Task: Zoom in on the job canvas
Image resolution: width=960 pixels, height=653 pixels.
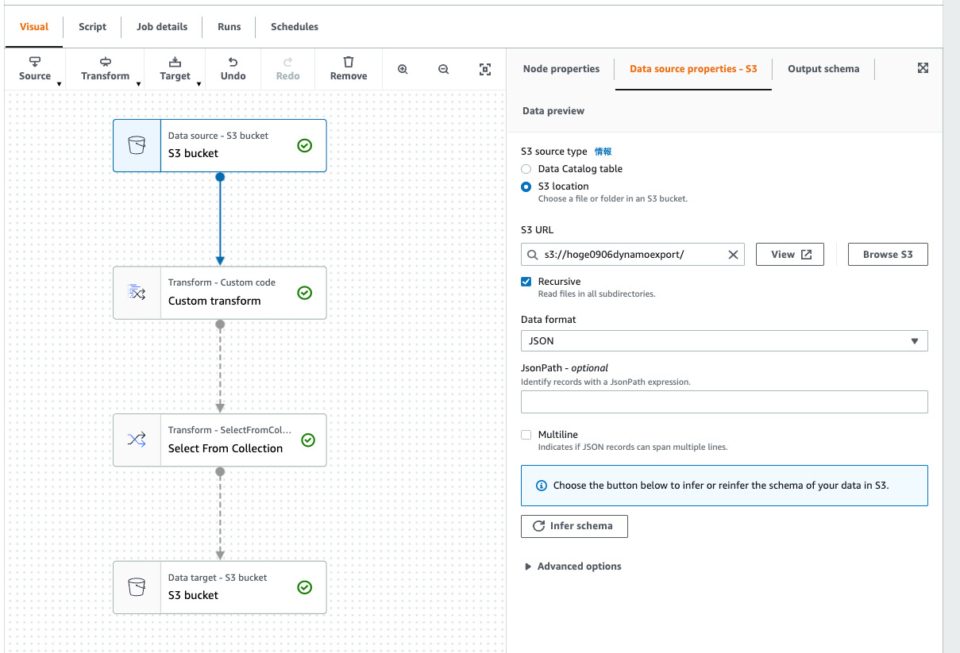Action: coord(402,69)
